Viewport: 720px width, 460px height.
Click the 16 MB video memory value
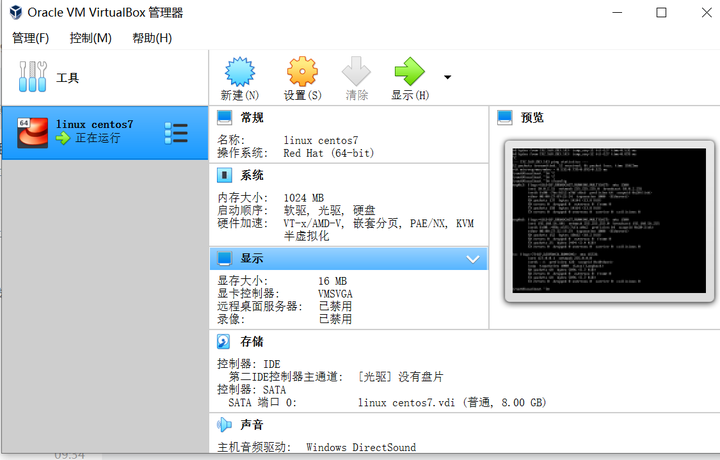point(332,281)
